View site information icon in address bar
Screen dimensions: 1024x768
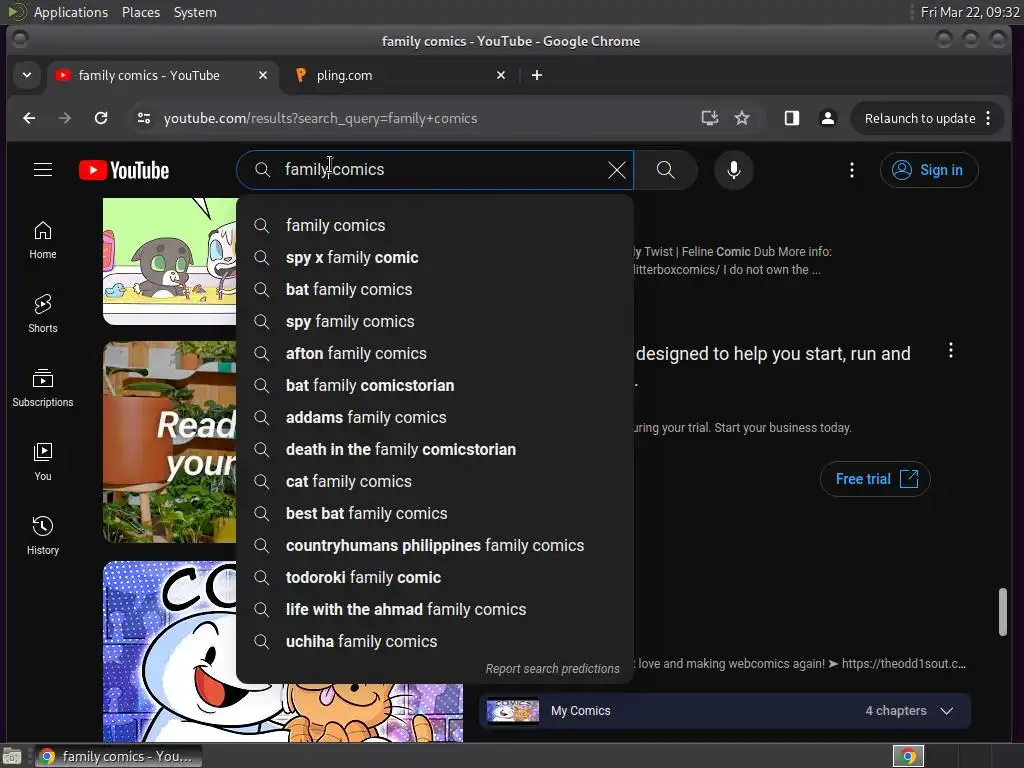144,118
